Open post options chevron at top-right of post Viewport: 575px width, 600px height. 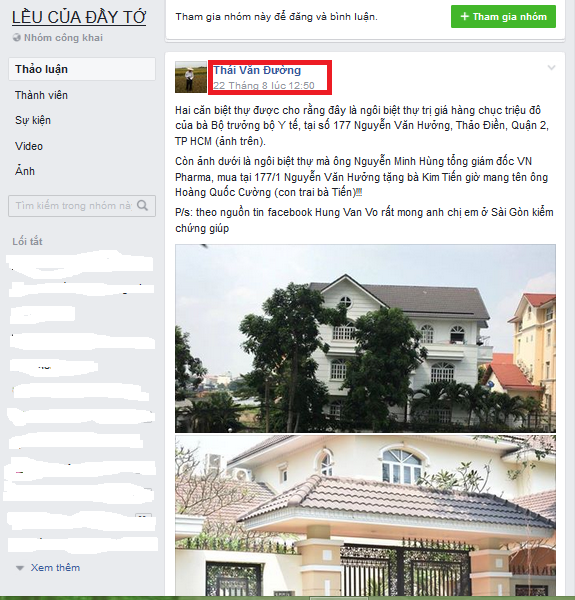551,68
